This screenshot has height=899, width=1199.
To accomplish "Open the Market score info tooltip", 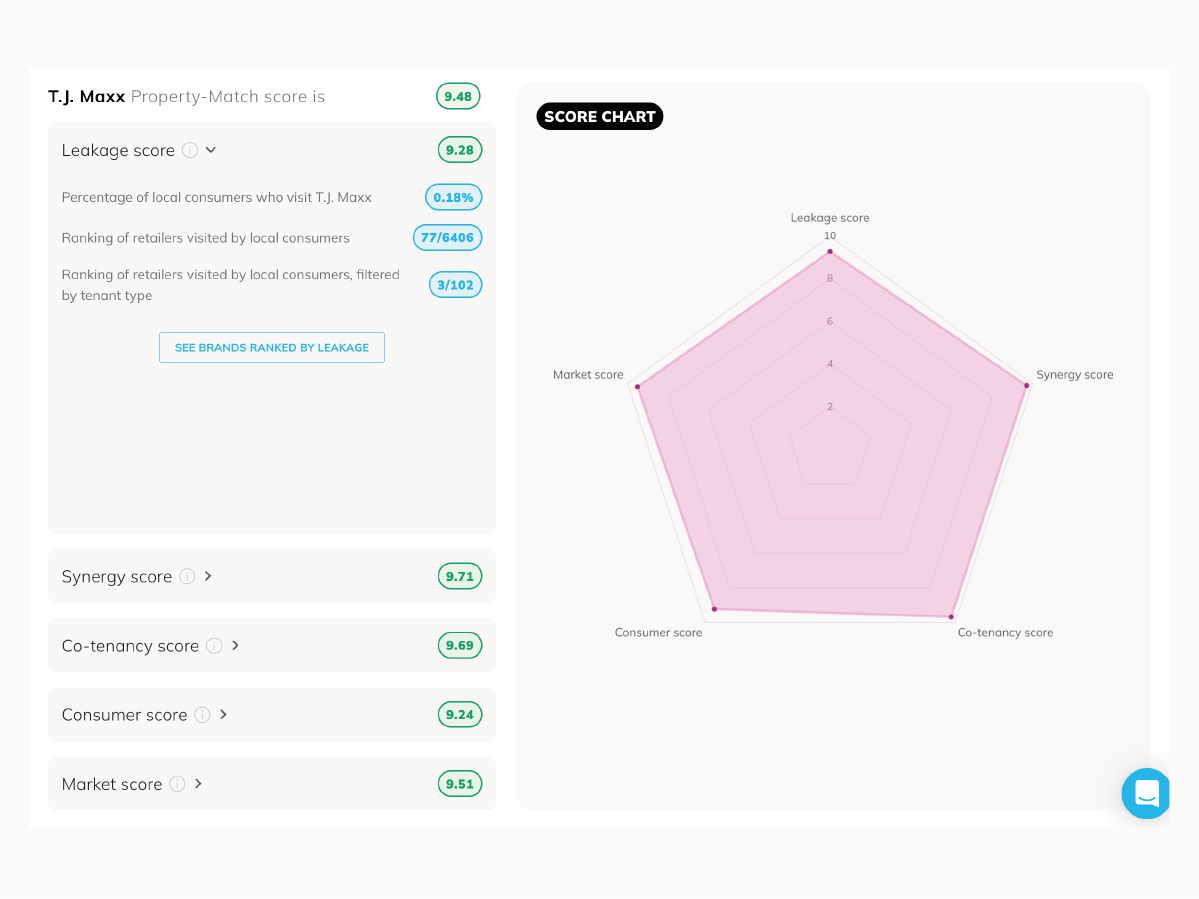I will pos(178,784).
